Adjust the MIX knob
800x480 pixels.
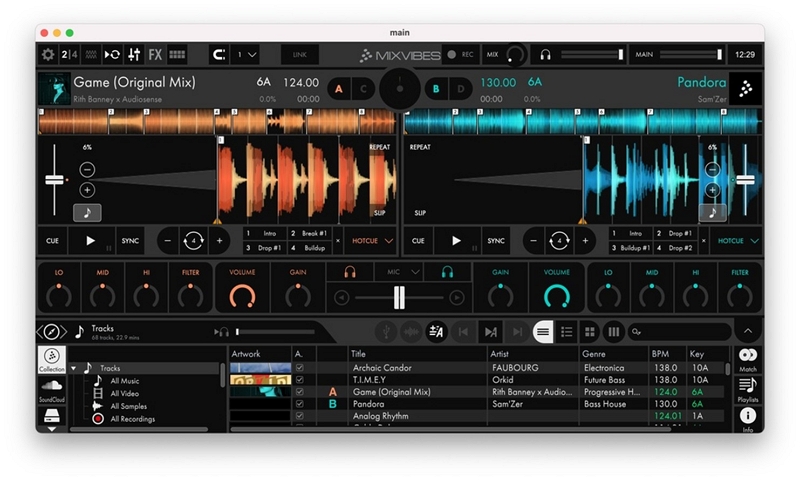(x=515, y=55)
